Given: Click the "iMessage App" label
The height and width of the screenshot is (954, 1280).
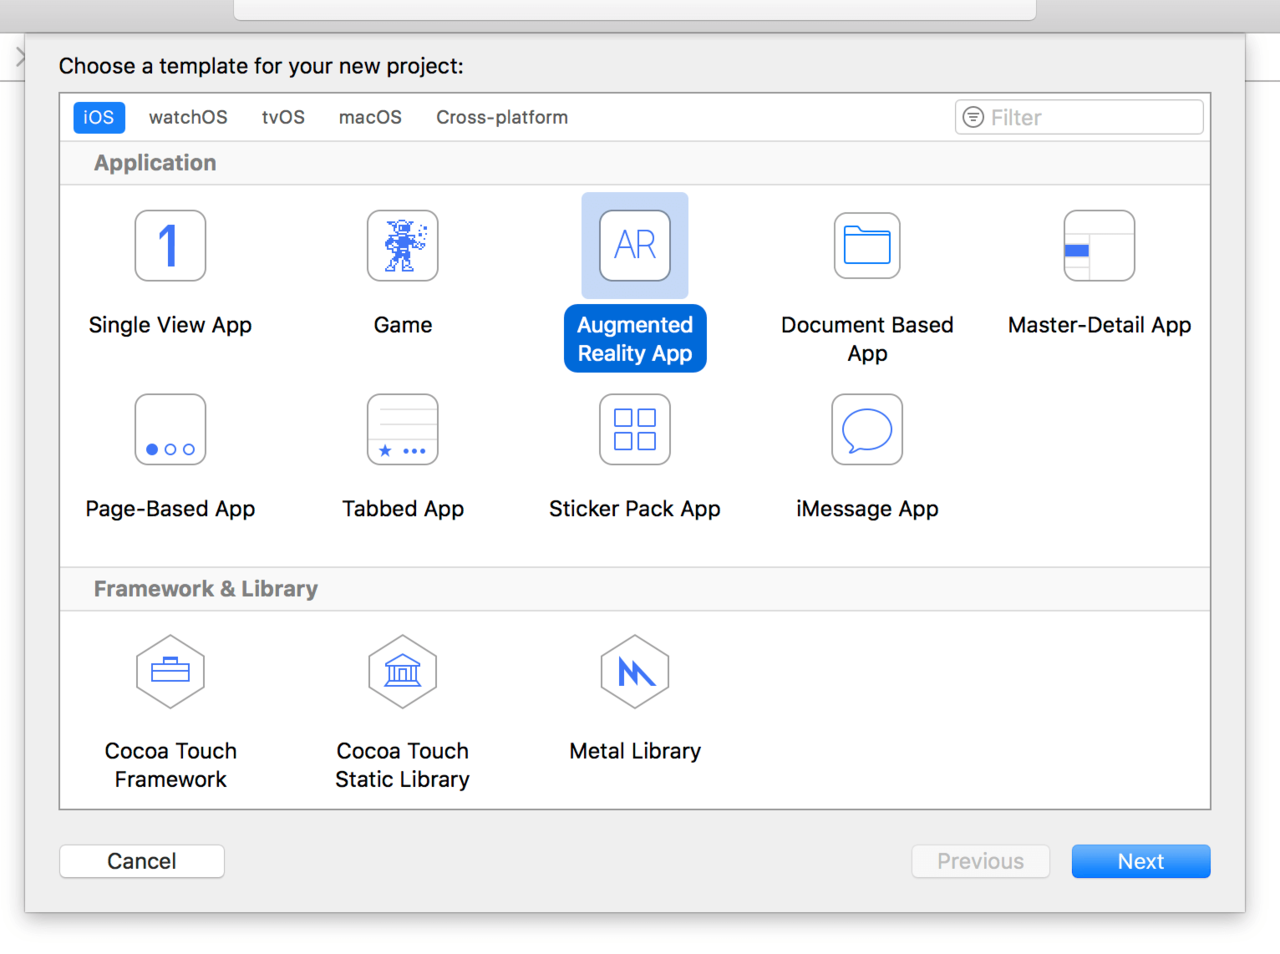Looking at the screenshot, I should [x=867, y=509].
